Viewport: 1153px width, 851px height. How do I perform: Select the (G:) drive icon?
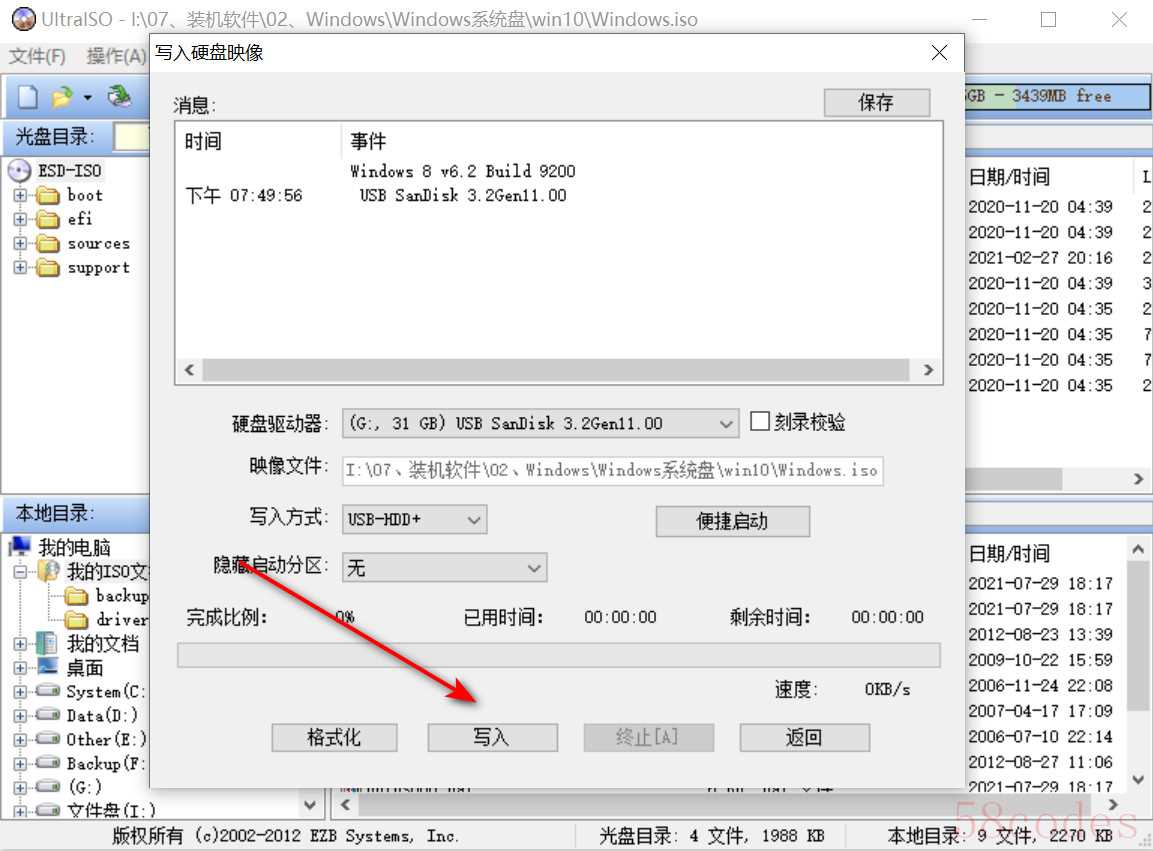pyautogui.click(x=48, y=787)
